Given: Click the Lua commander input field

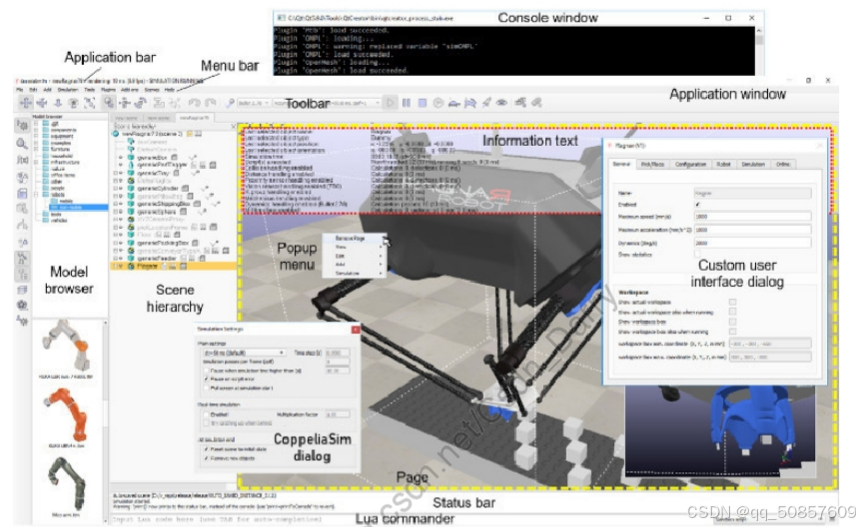Looking at the screenshot, I should point(411,519).
